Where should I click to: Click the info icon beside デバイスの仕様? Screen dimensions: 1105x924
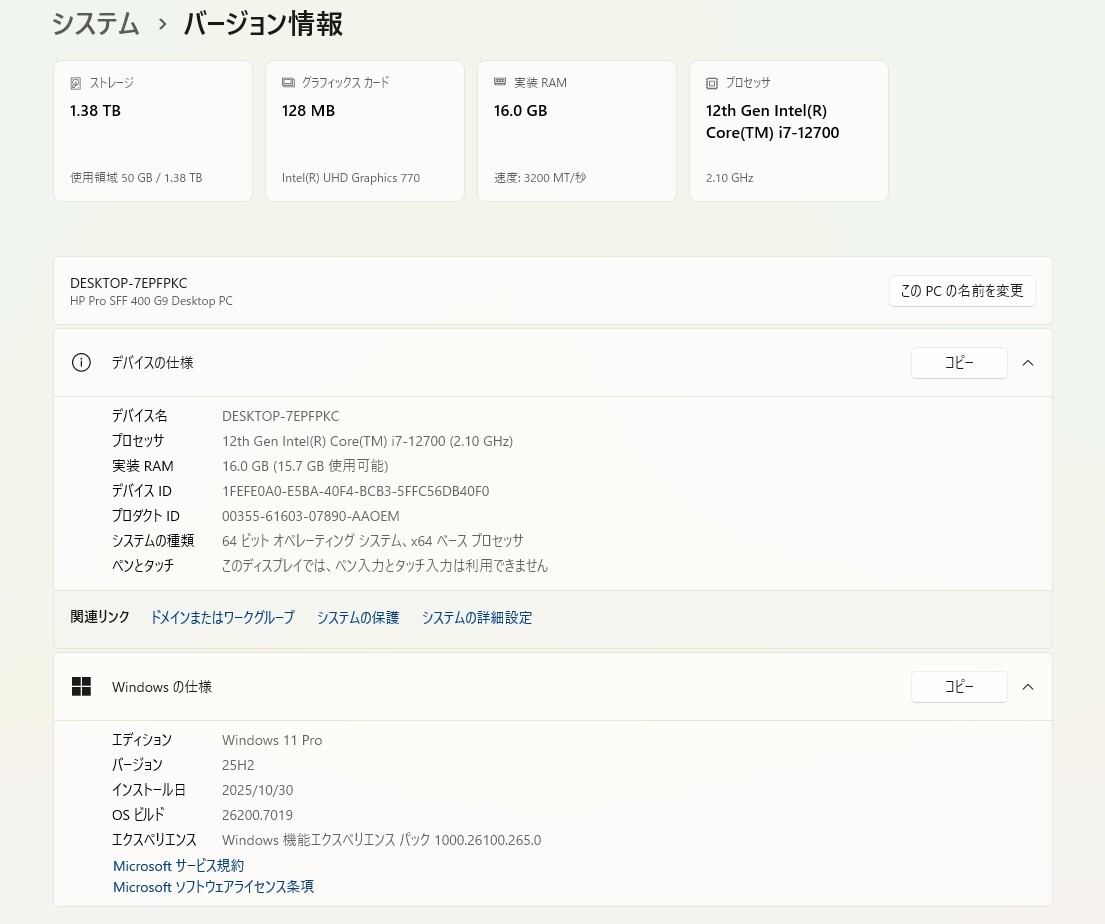pyautogui.click(x=81, y=362)
